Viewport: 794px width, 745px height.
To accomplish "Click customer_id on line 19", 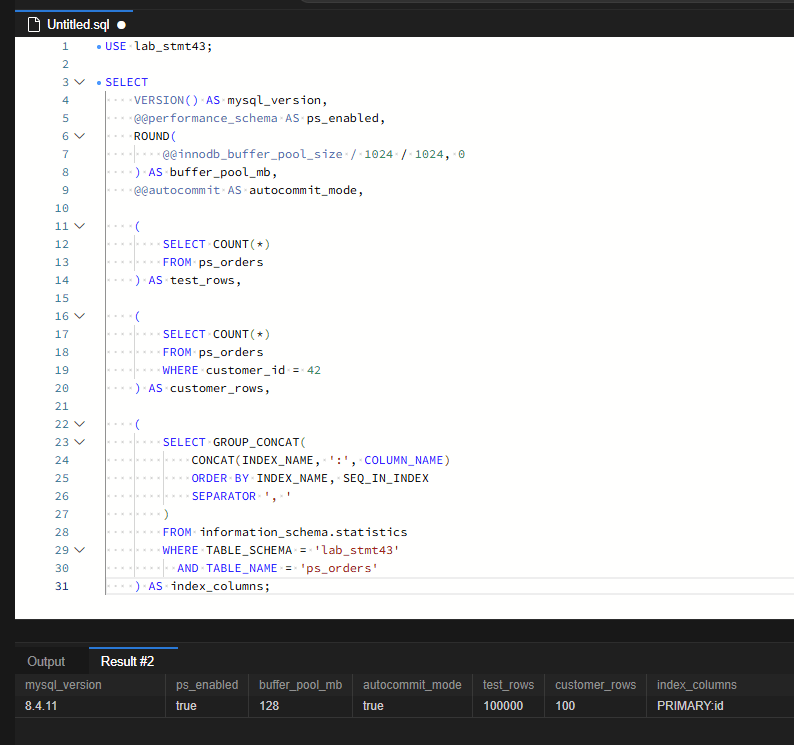I will [x=245, y=370].
